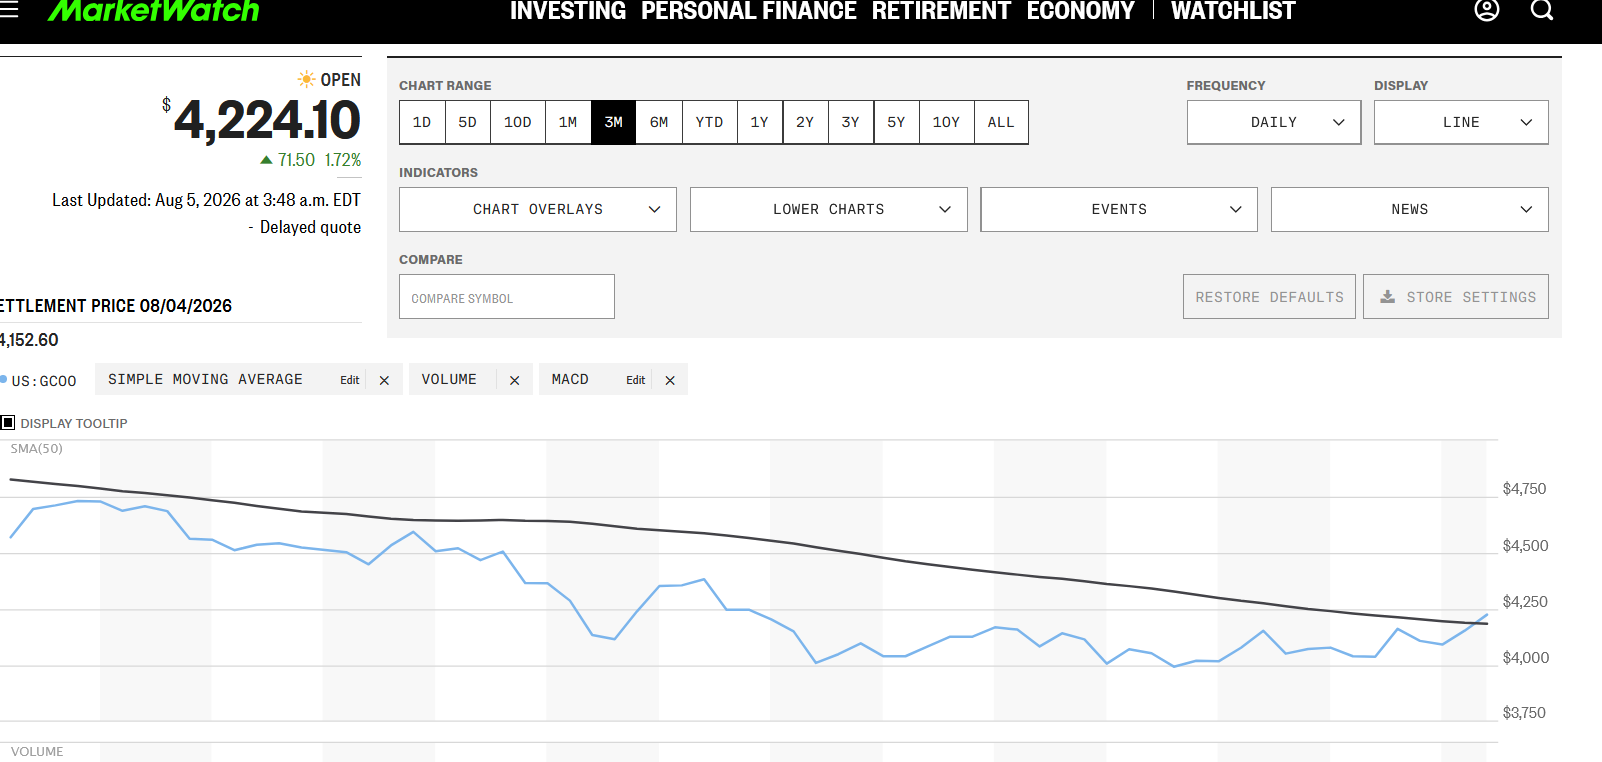Viewport: 1602px width, 762px height.
Task: Edit the Simple Moving Average settings
Action: point(349,380)
